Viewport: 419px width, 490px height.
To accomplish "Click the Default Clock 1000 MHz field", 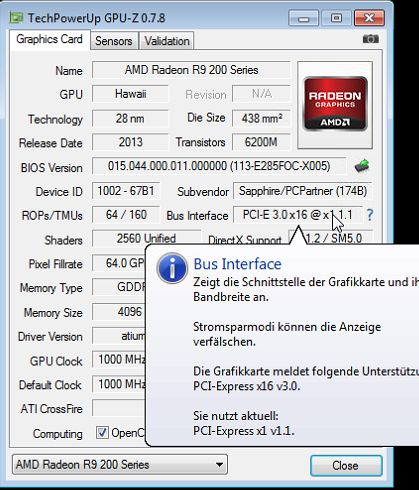I will pyautogui.click(x=119, y=384).
